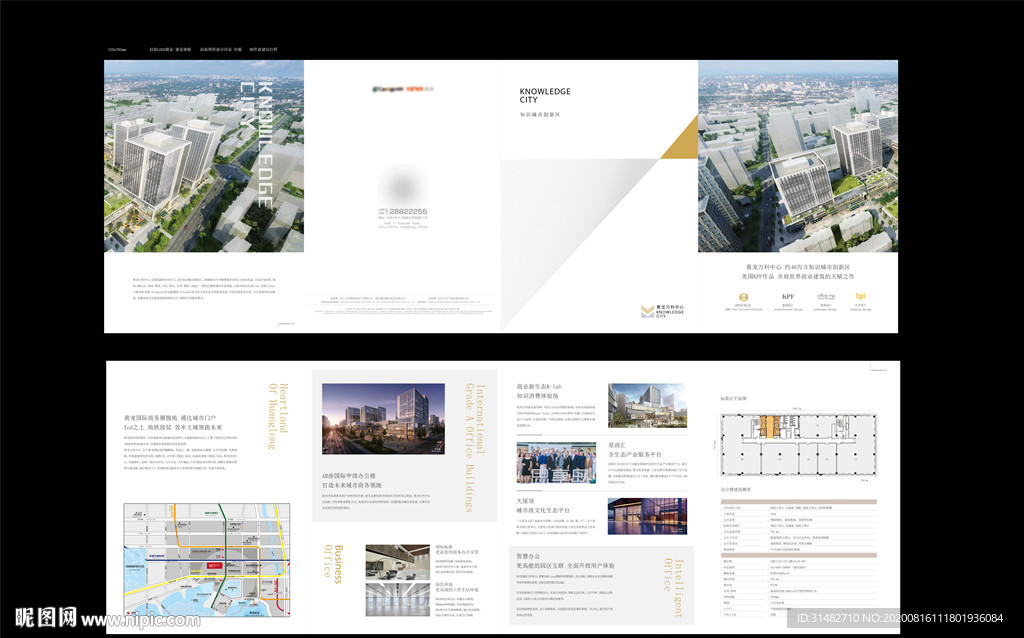This screenshot has width=1024, height=638.
Task: Click the phone number 28822255
Action: 406,211
